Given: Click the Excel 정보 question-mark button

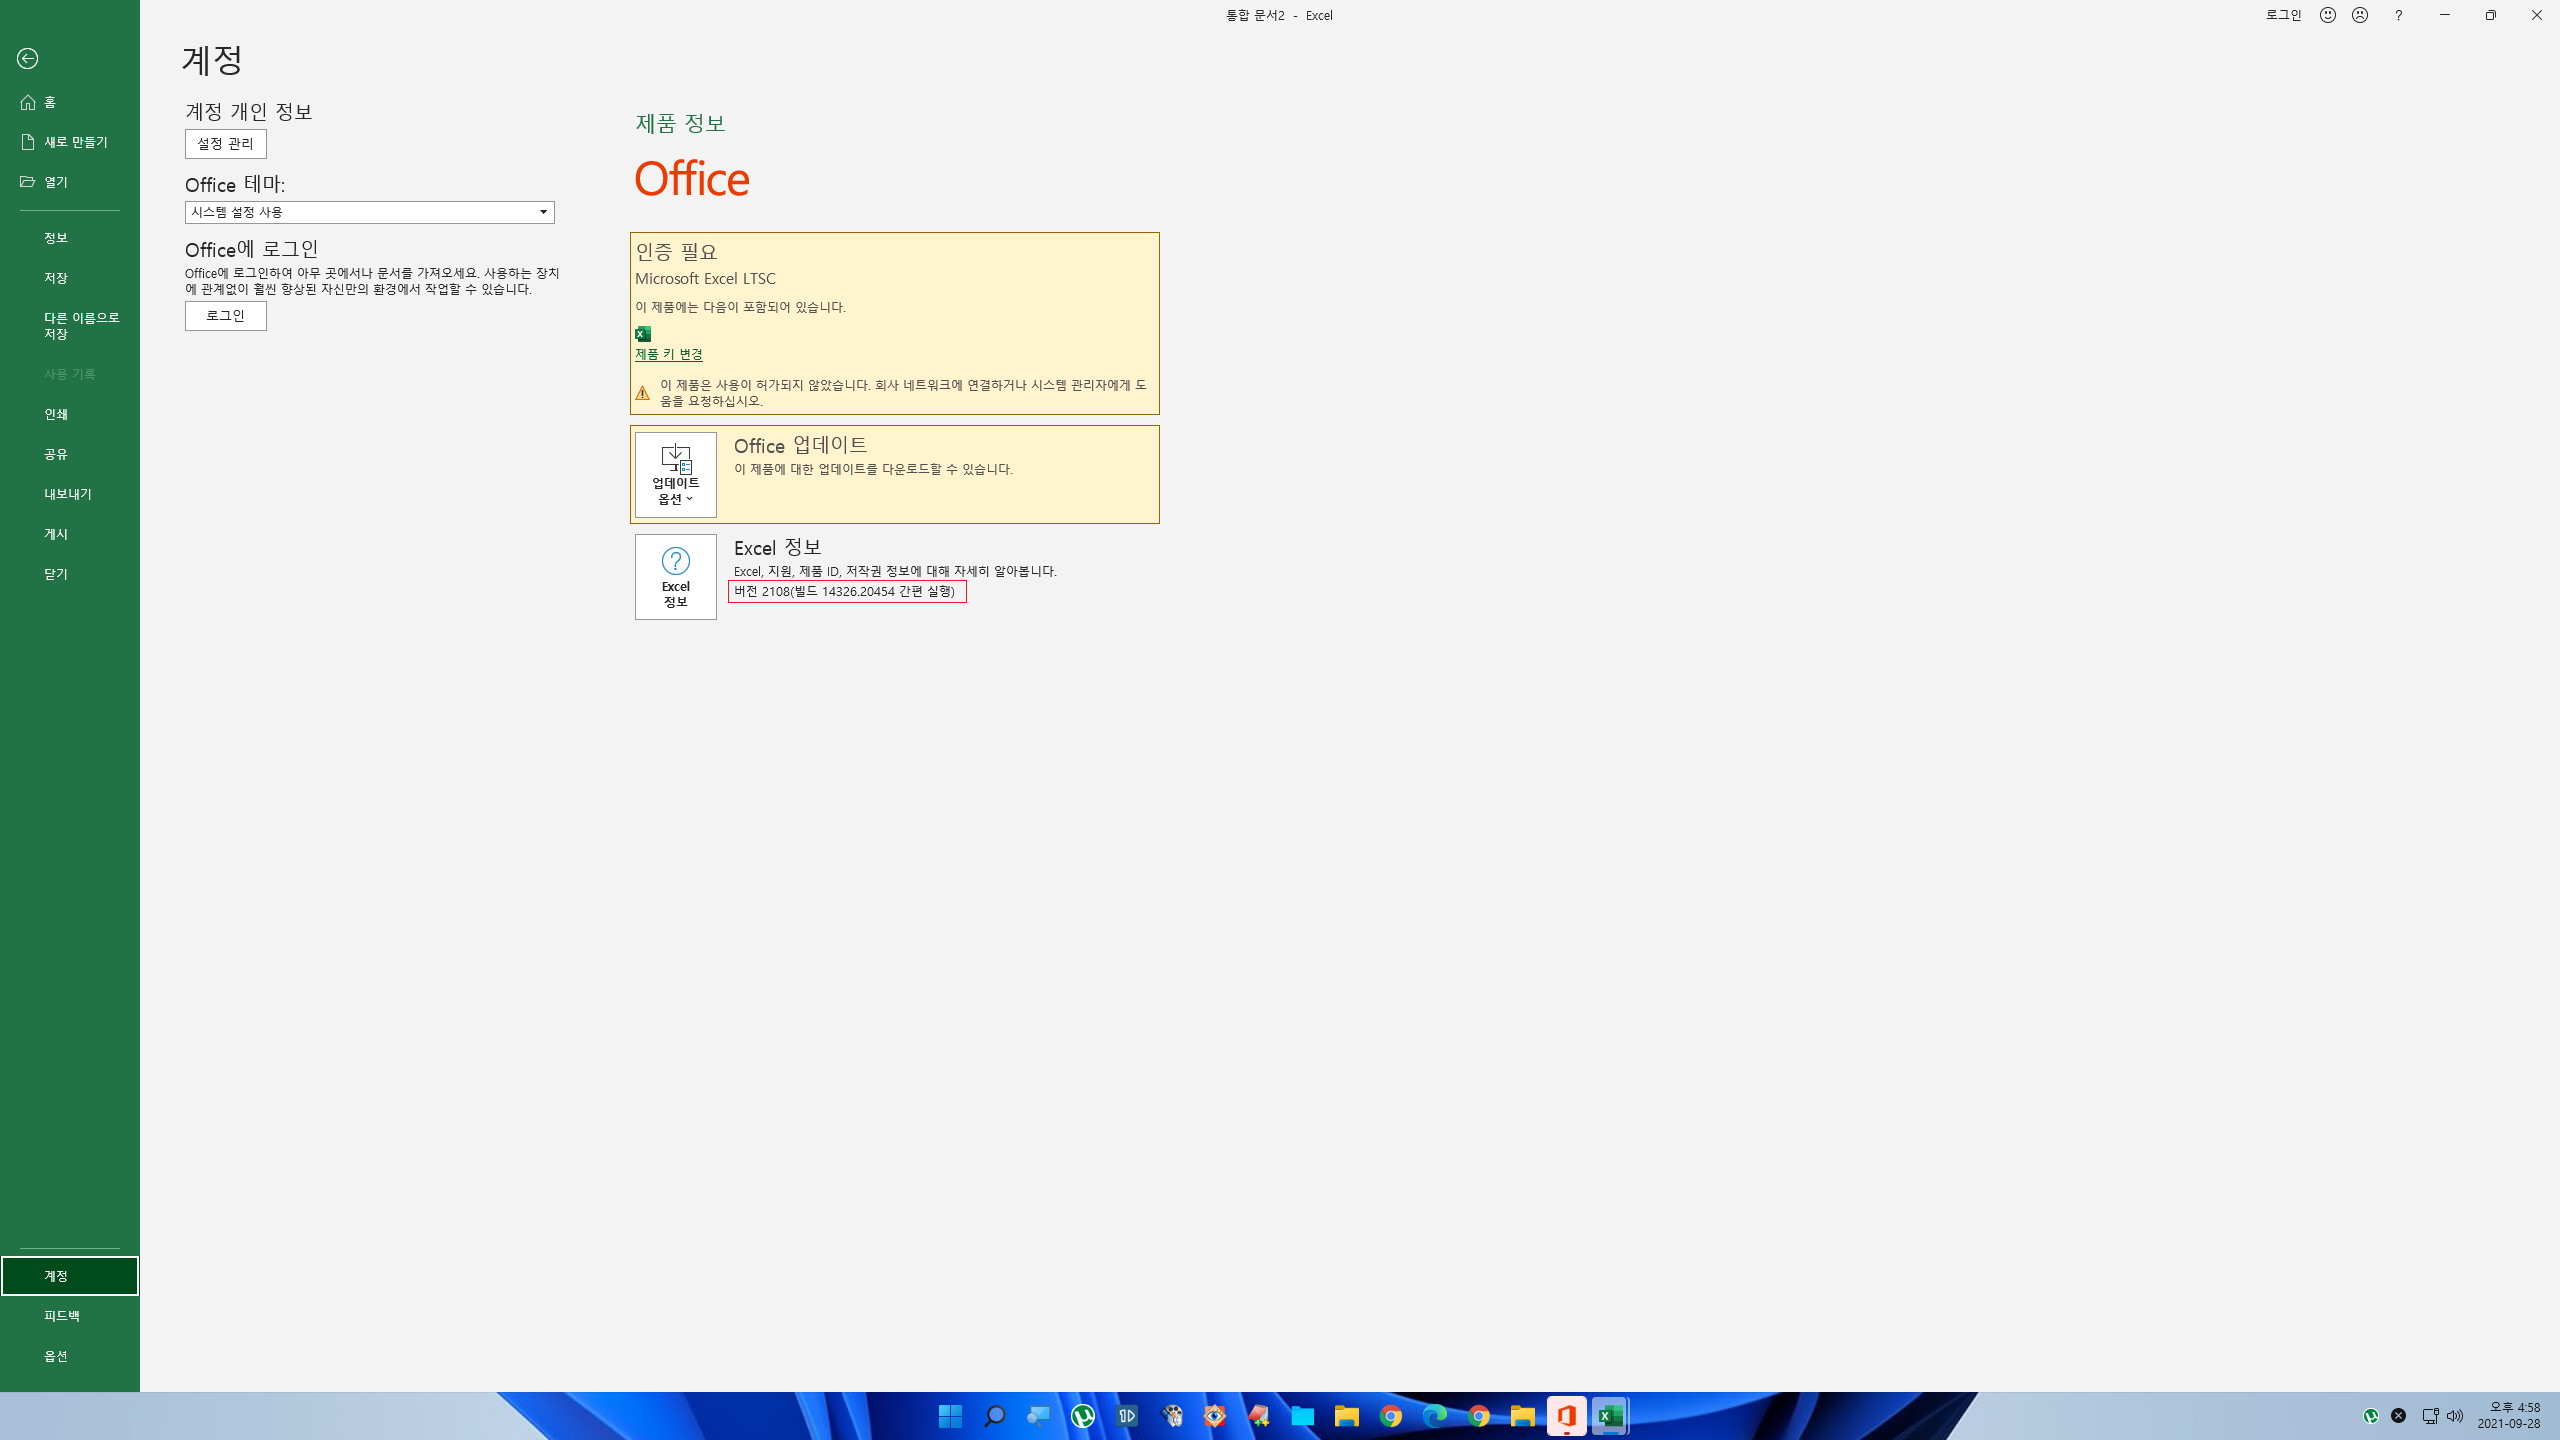Looking at the screenshot, I should point(676,577).
